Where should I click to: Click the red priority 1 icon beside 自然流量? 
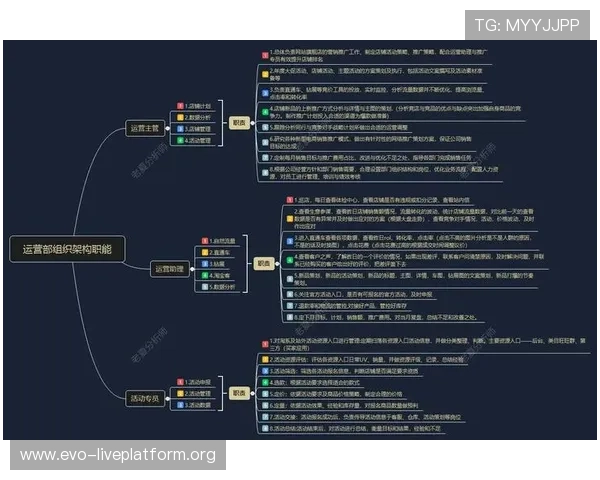pos(204,241)
